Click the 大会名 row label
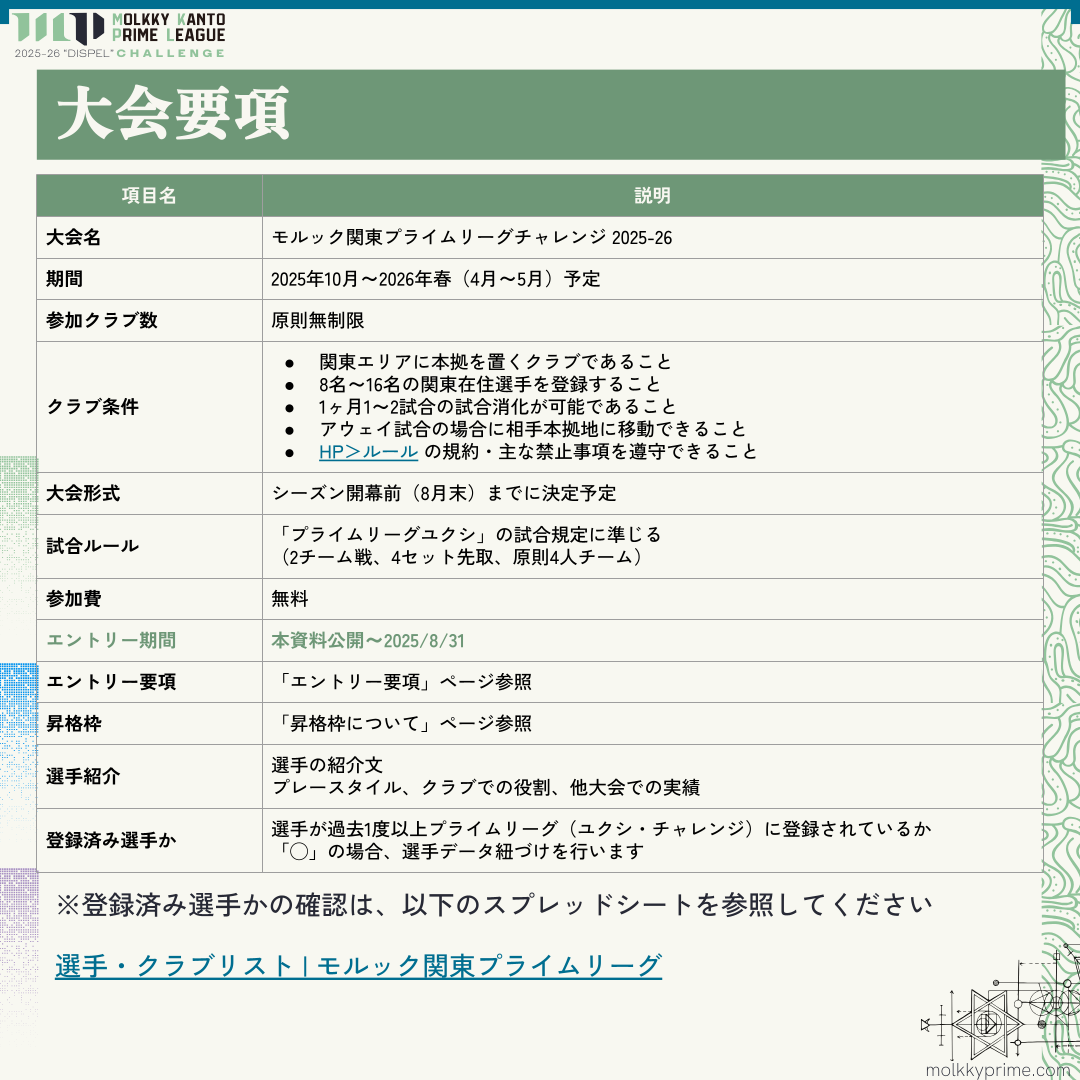Screen dimensions: 1080x1080 pyautogui.click(x=73, y=238)
